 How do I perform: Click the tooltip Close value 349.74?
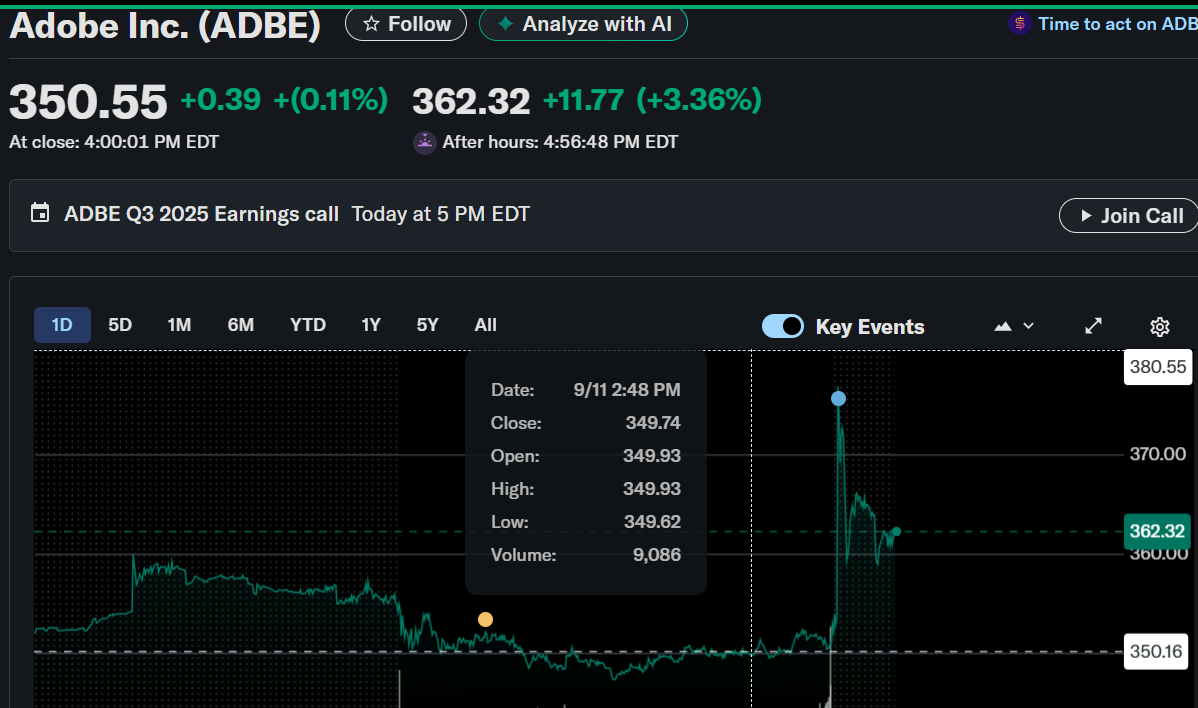click(x=653, y=422)
